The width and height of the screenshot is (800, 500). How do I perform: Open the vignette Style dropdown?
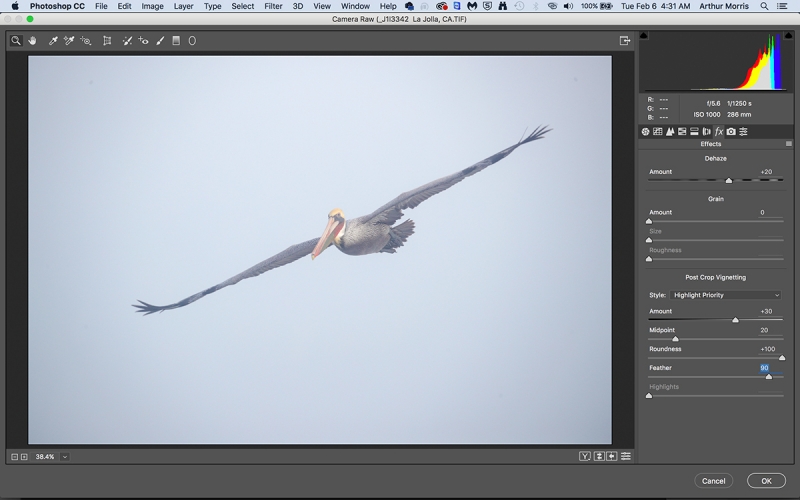[x=726, y=295]
